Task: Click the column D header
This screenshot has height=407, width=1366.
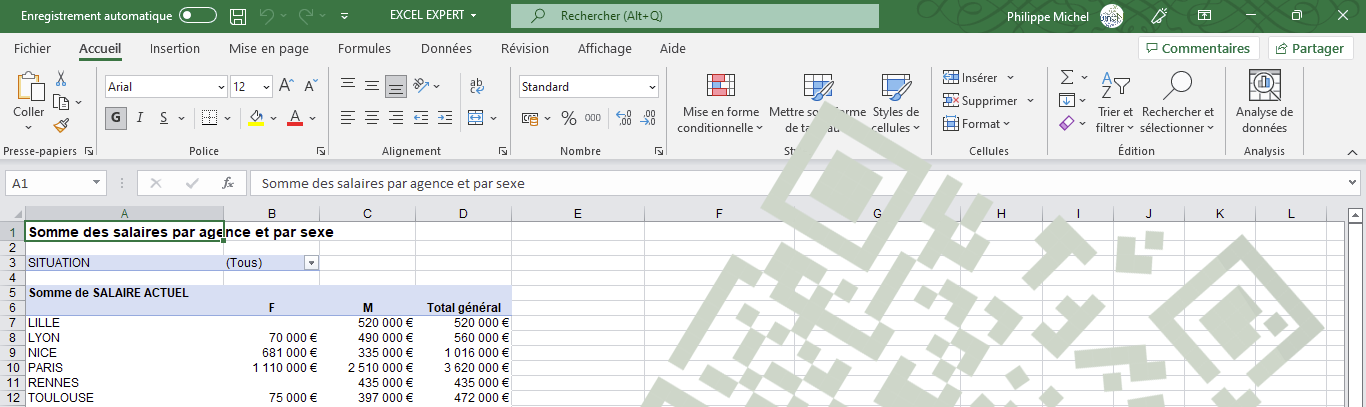Action: [x=463, y=213]
